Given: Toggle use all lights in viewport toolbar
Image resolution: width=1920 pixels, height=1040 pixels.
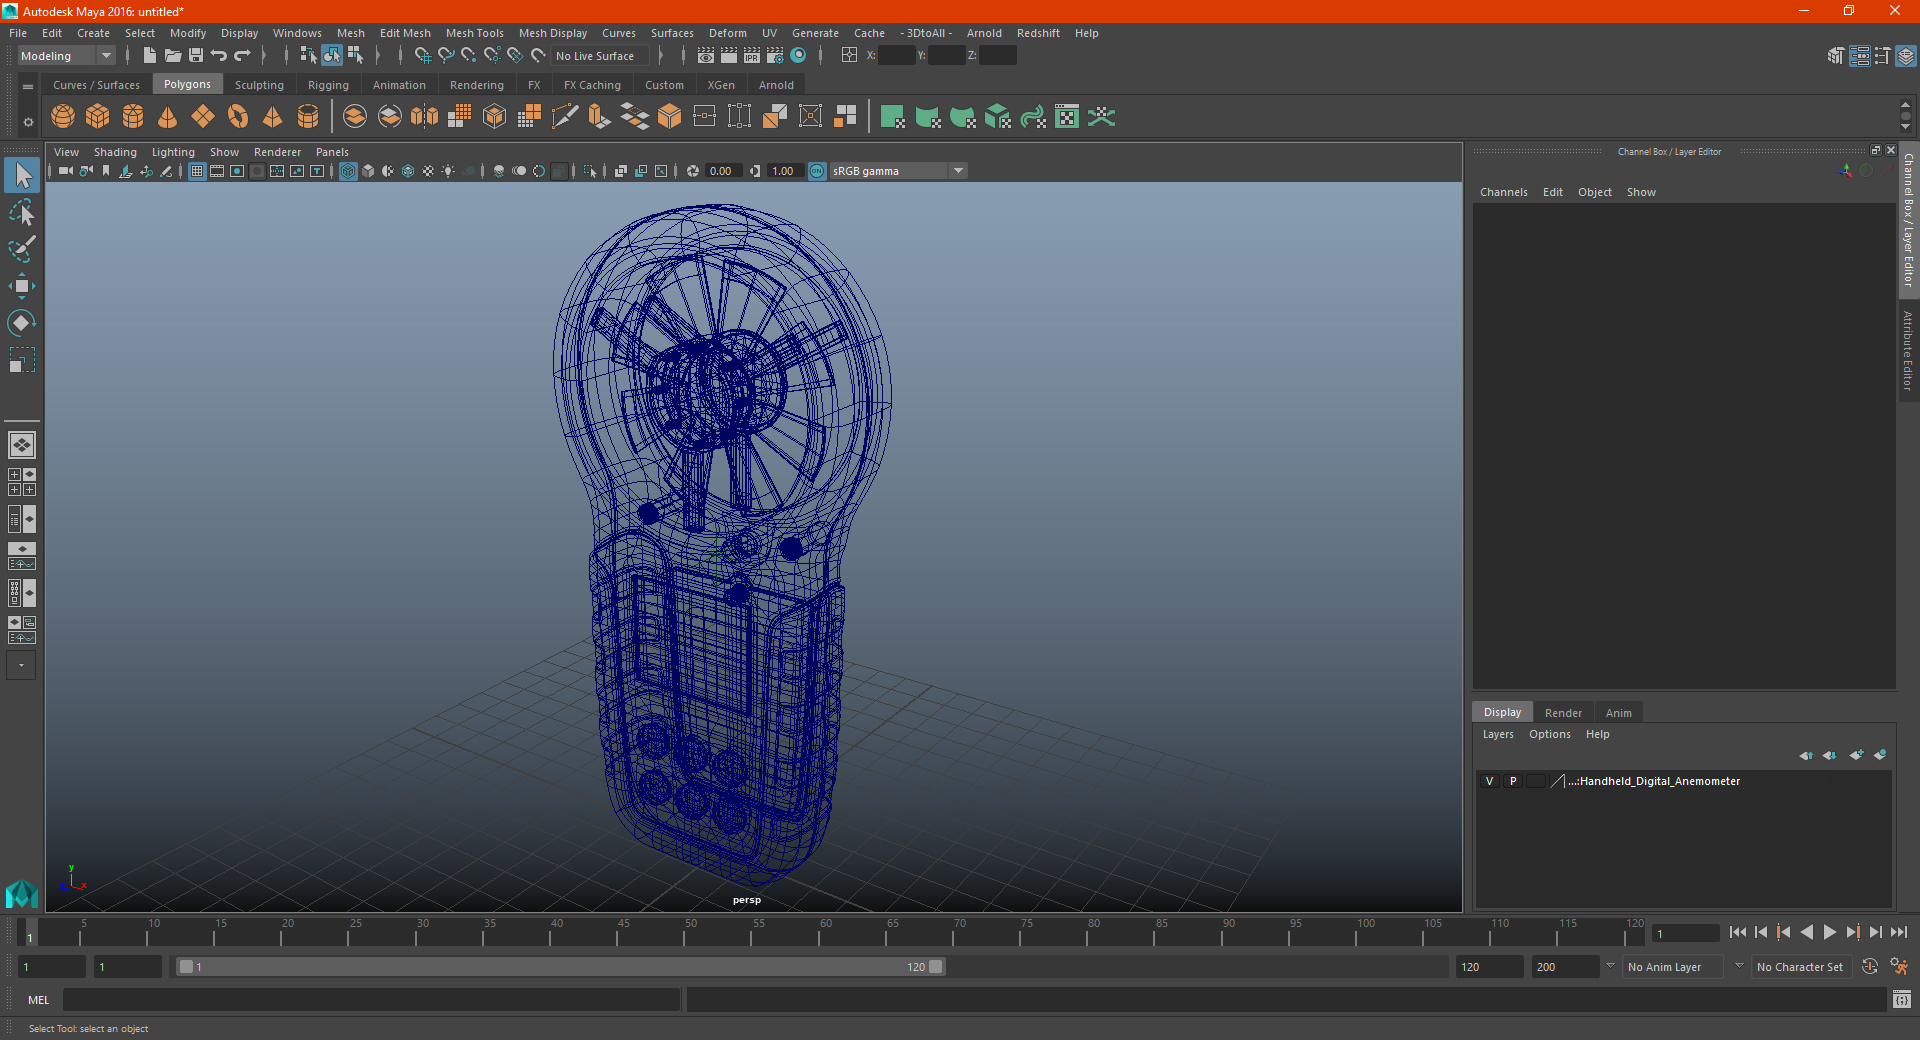Looking at the screenshot, I should click(448, 171).
